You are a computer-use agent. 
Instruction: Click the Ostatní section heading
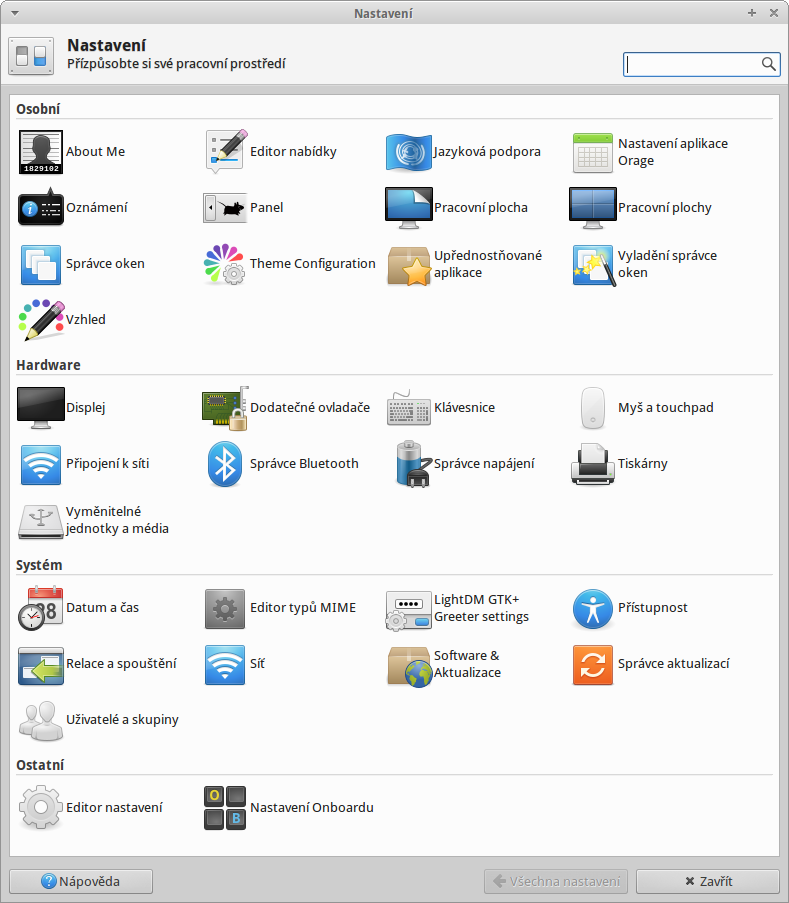click(40, 765)
